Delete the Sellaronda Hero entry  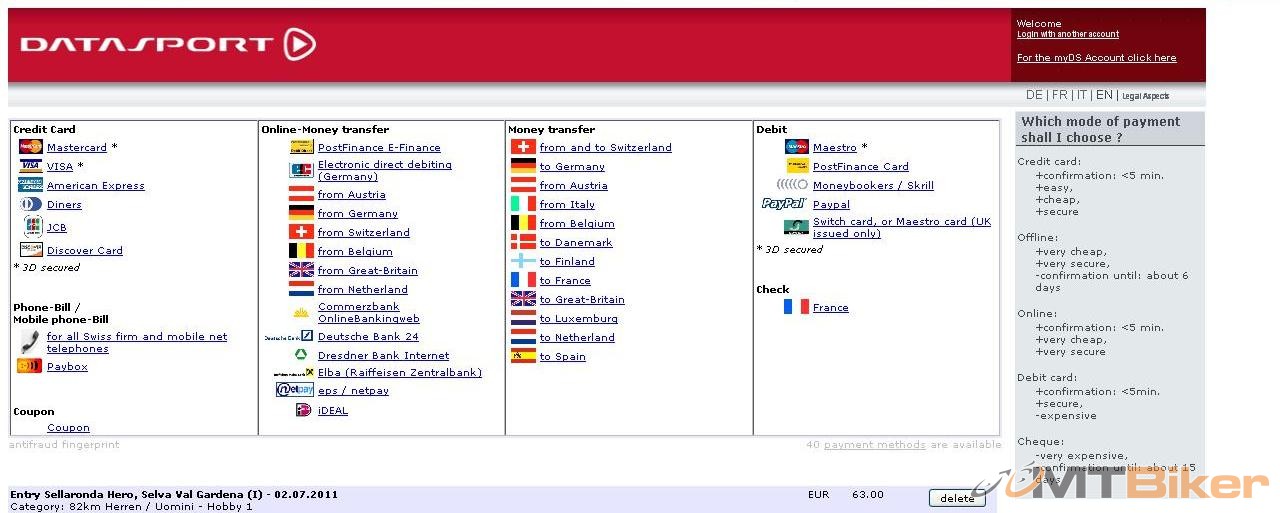coord(957,498)
